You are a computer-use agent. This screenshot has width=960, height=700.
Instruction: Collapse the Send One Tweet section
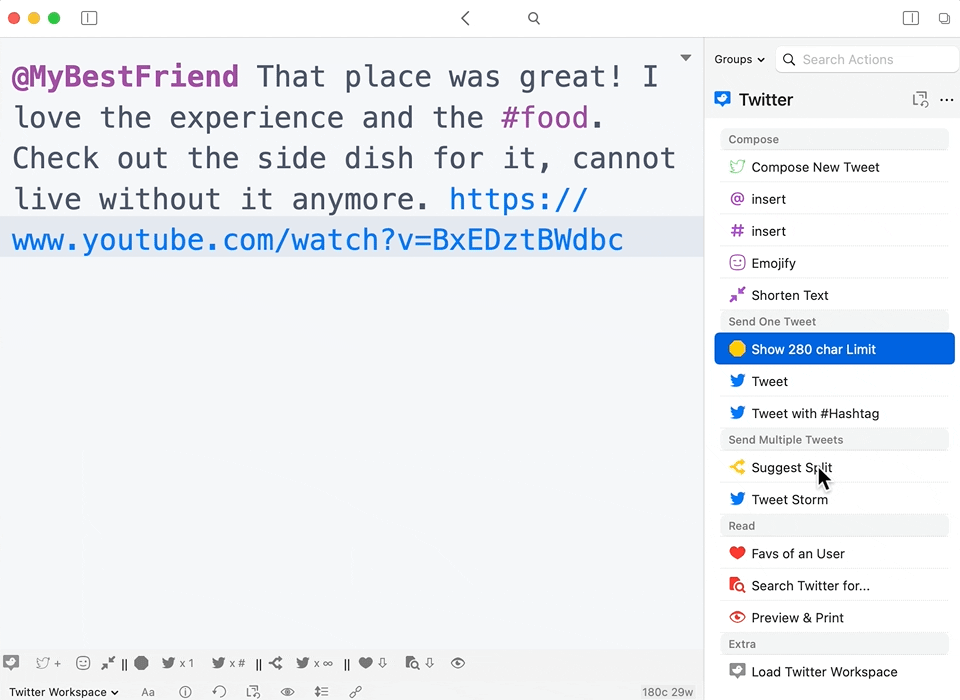click(x=834, y=322)
